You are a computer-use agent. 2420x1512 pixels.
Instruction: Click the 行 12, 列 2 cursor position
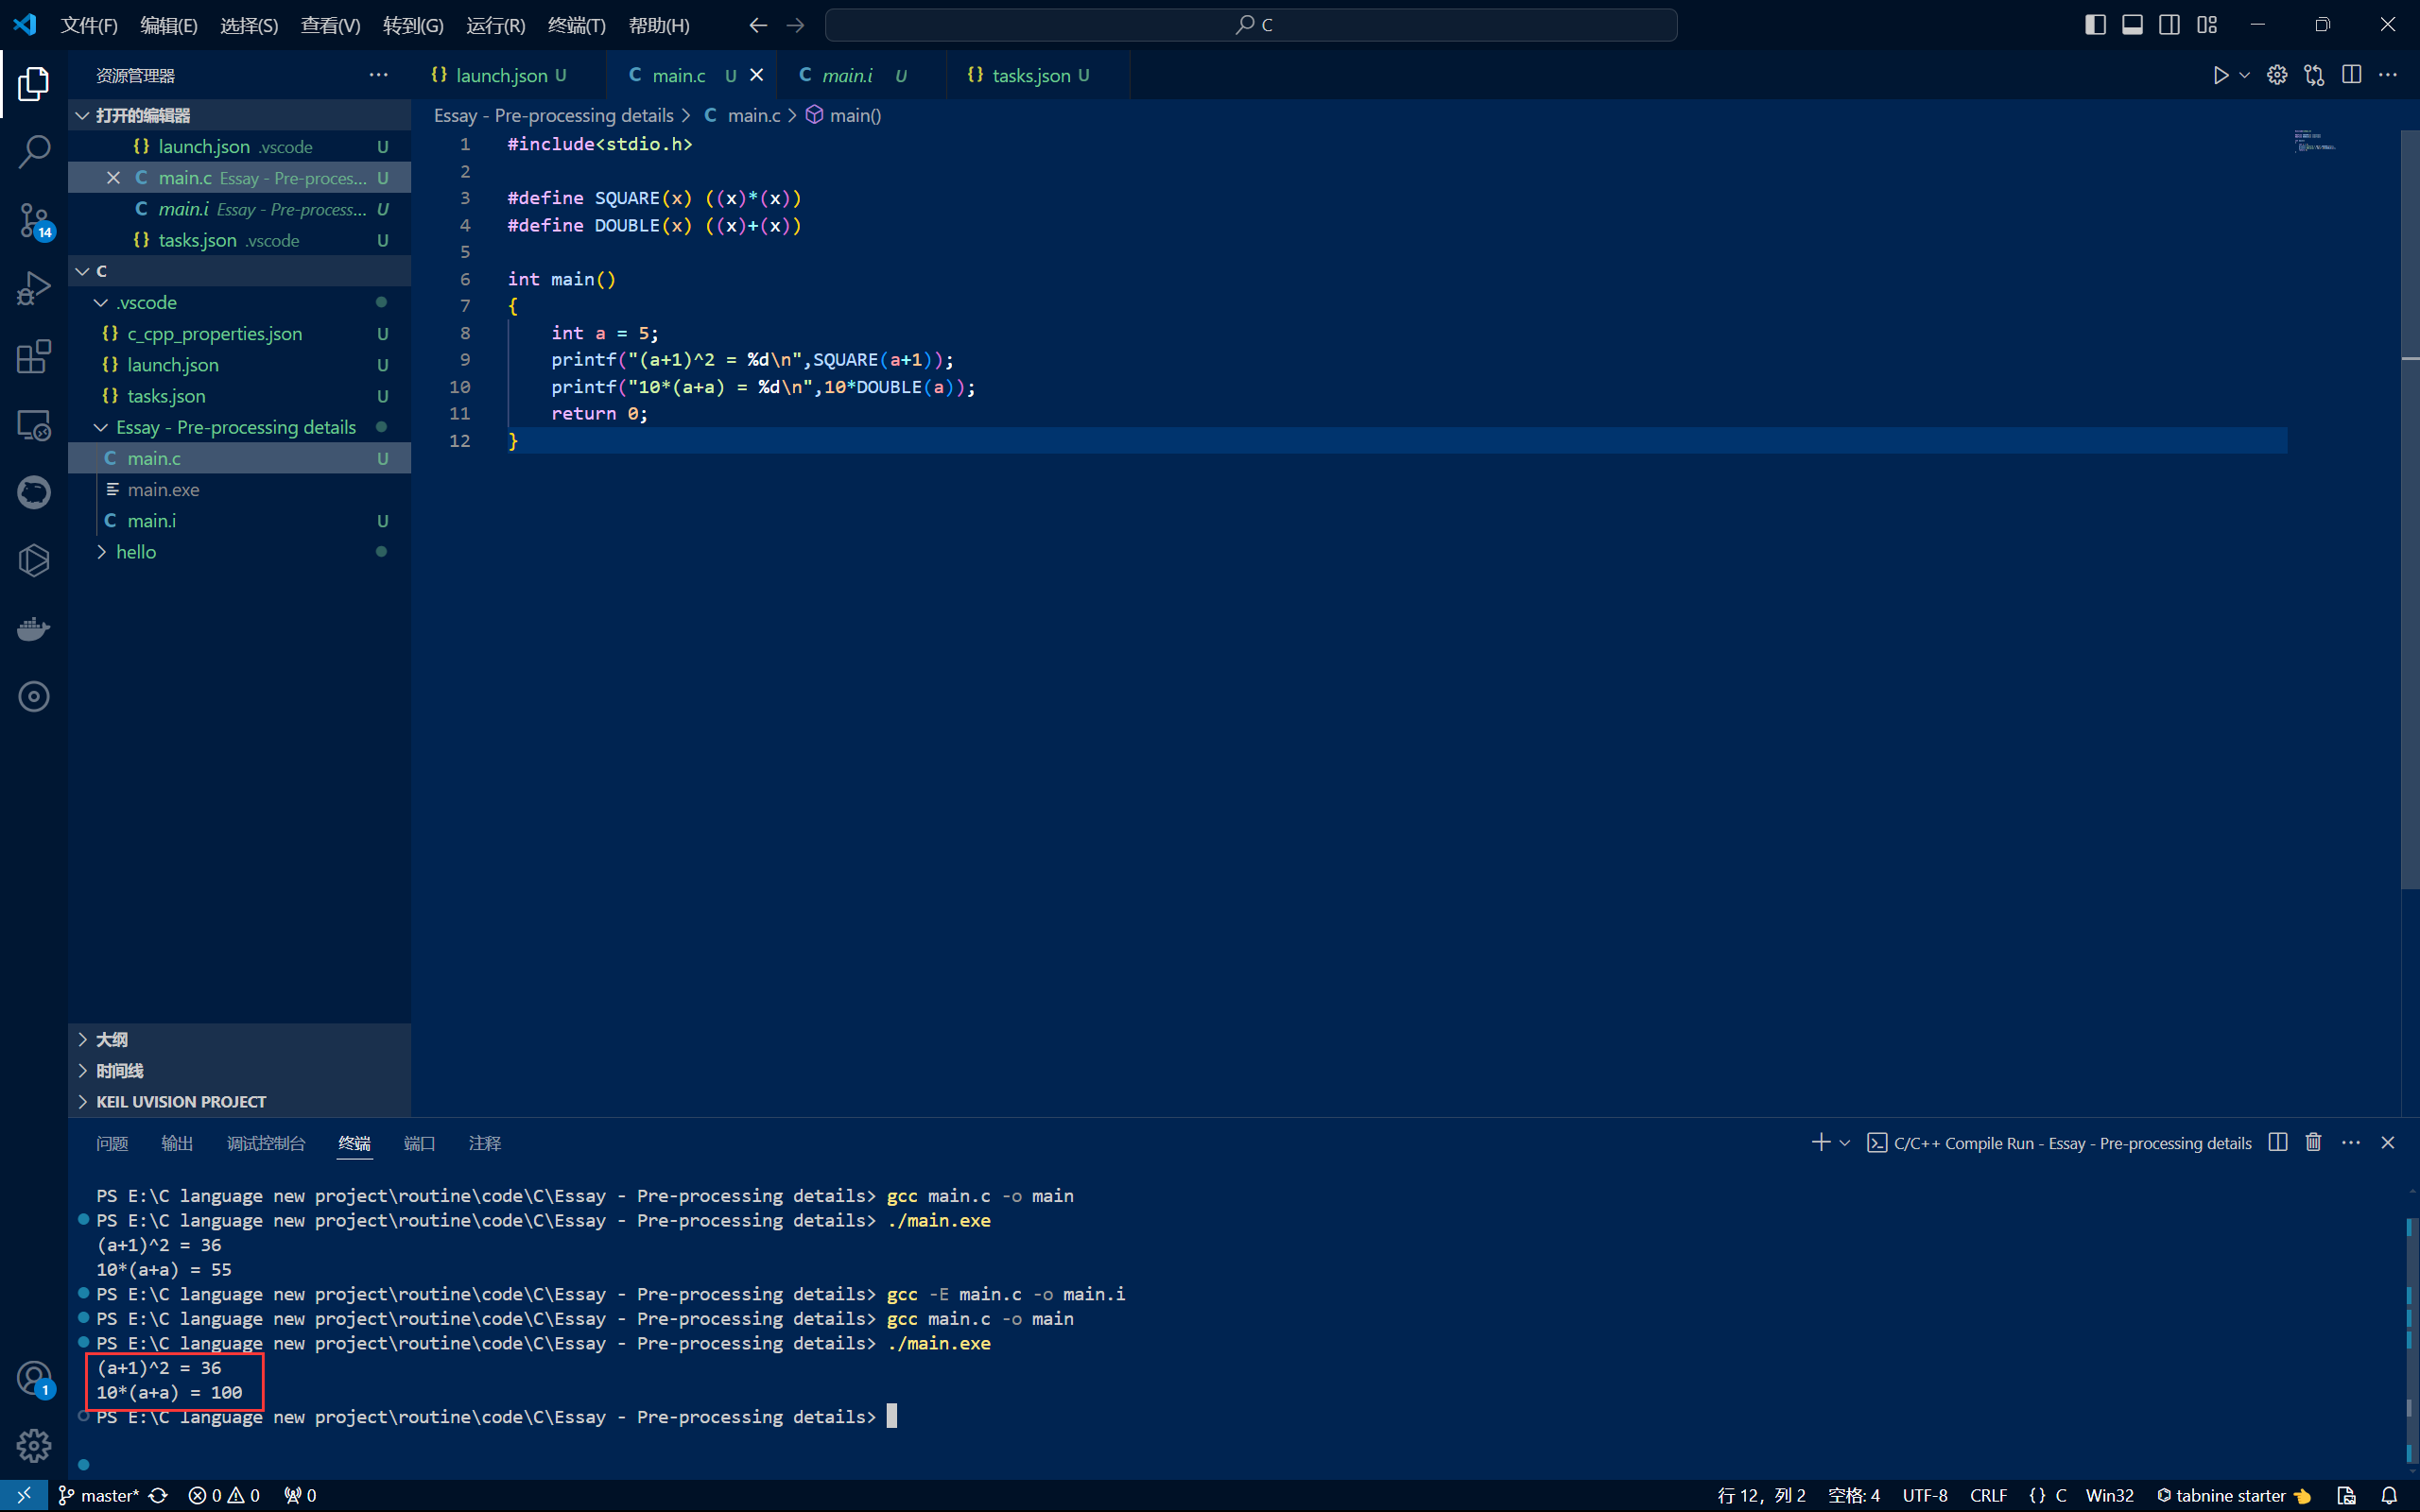1761,1495
